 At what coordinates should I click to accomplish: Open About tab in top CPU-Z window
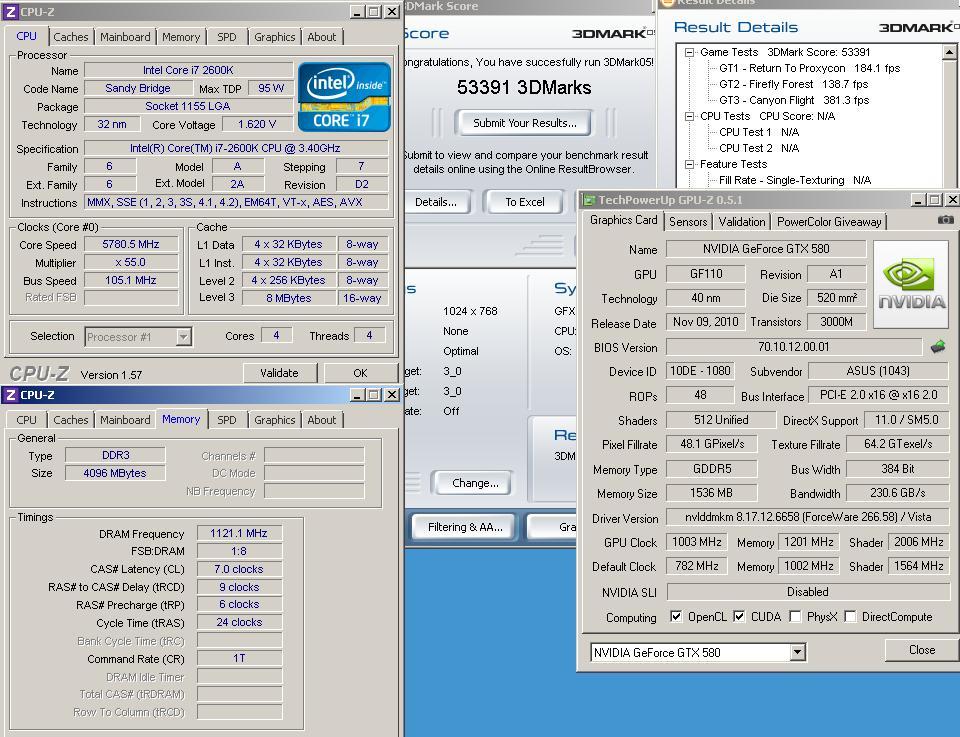coord(321,37)
